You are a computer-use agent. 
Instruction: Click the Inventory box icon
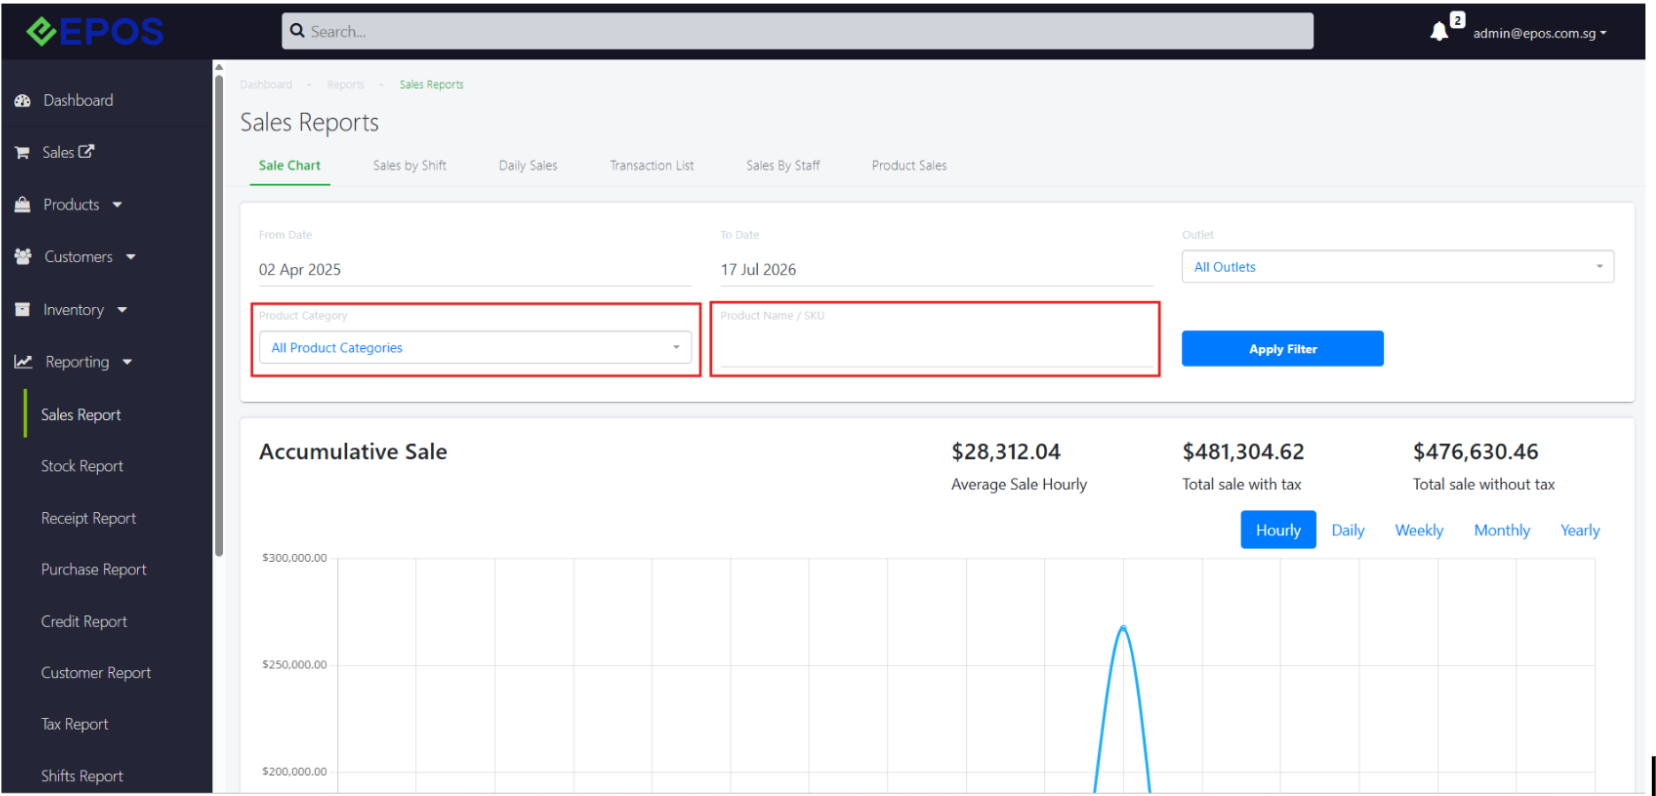[x=22, y=310]
